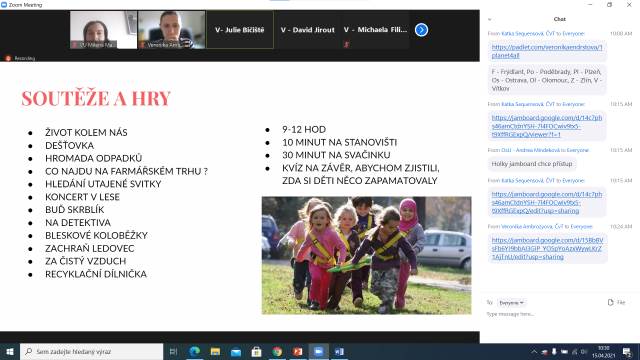This screenshot has height=360, width=640.
Task: Click the bullet 'RECYKLAČNÍ DÍLNIČKA'
Action: click(96, 274)
